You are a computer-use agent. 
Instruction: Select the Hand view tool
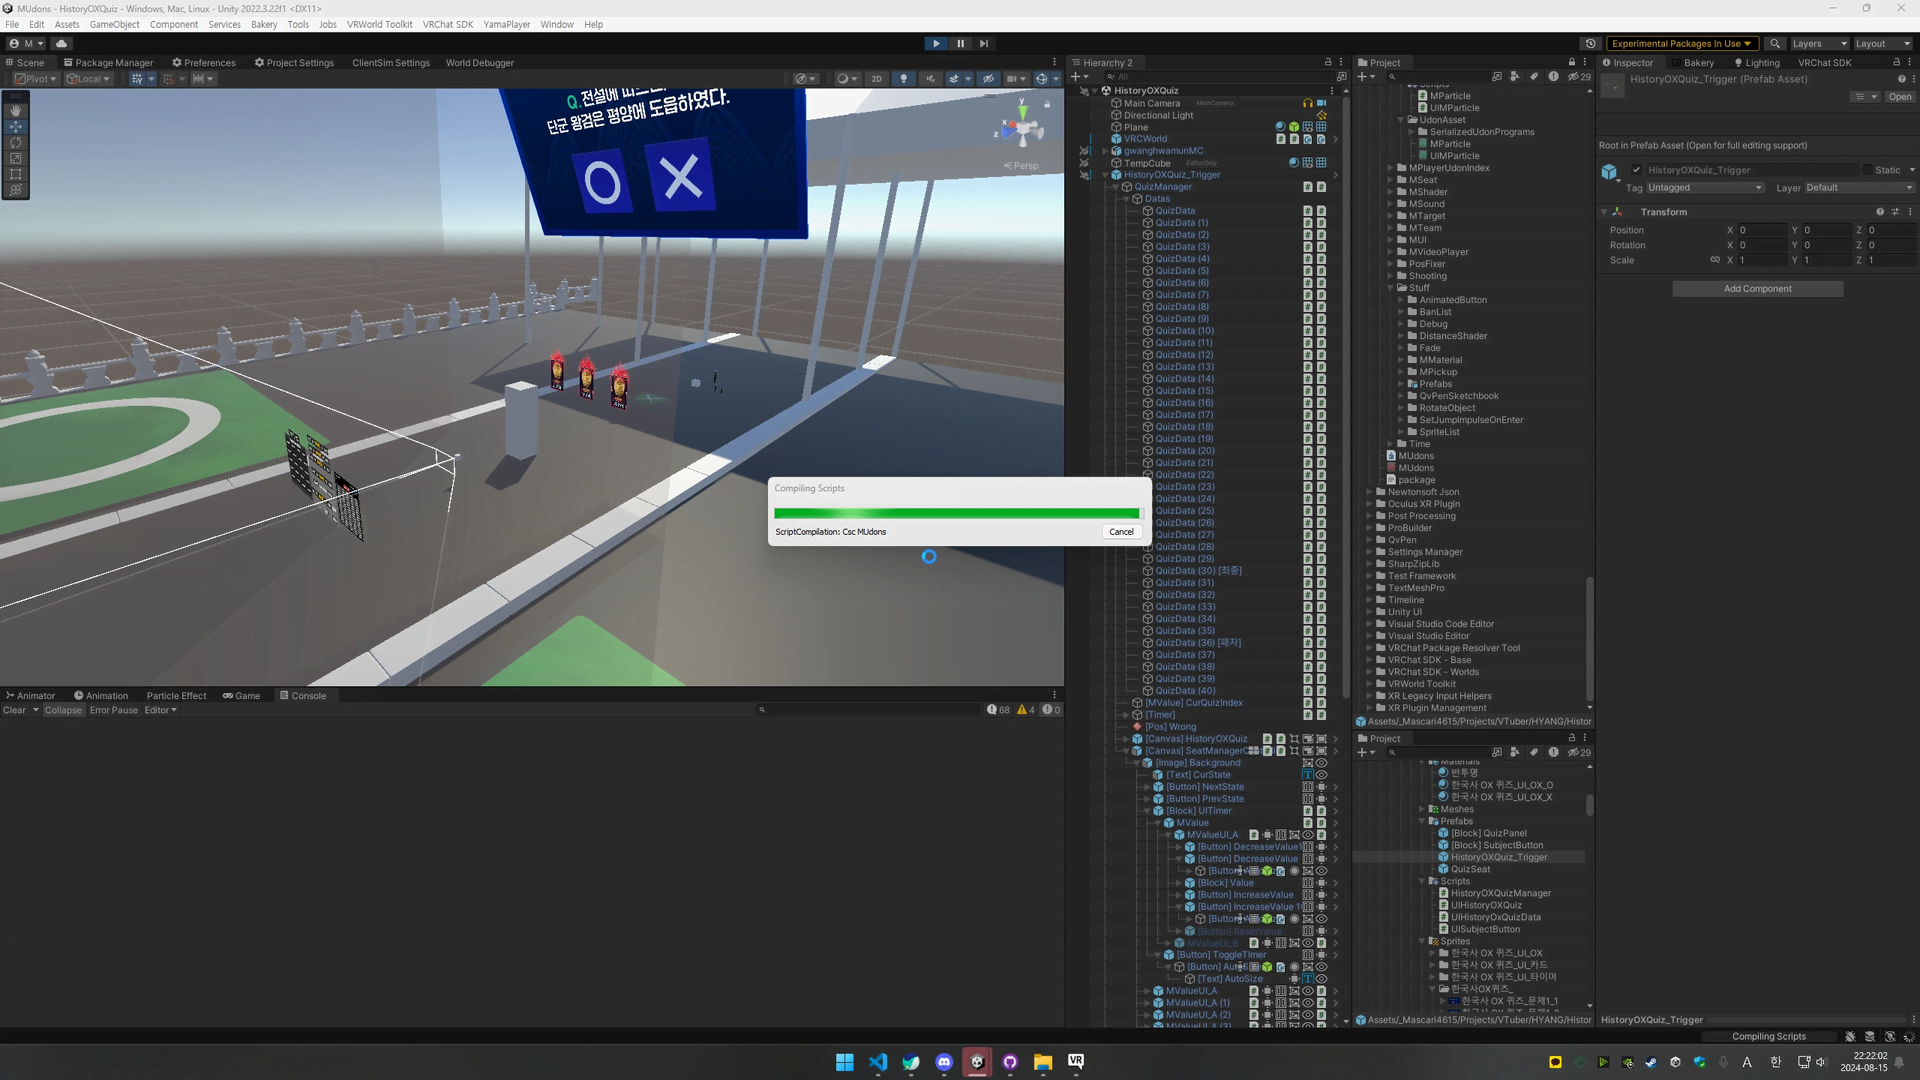[x=16, y=111]
